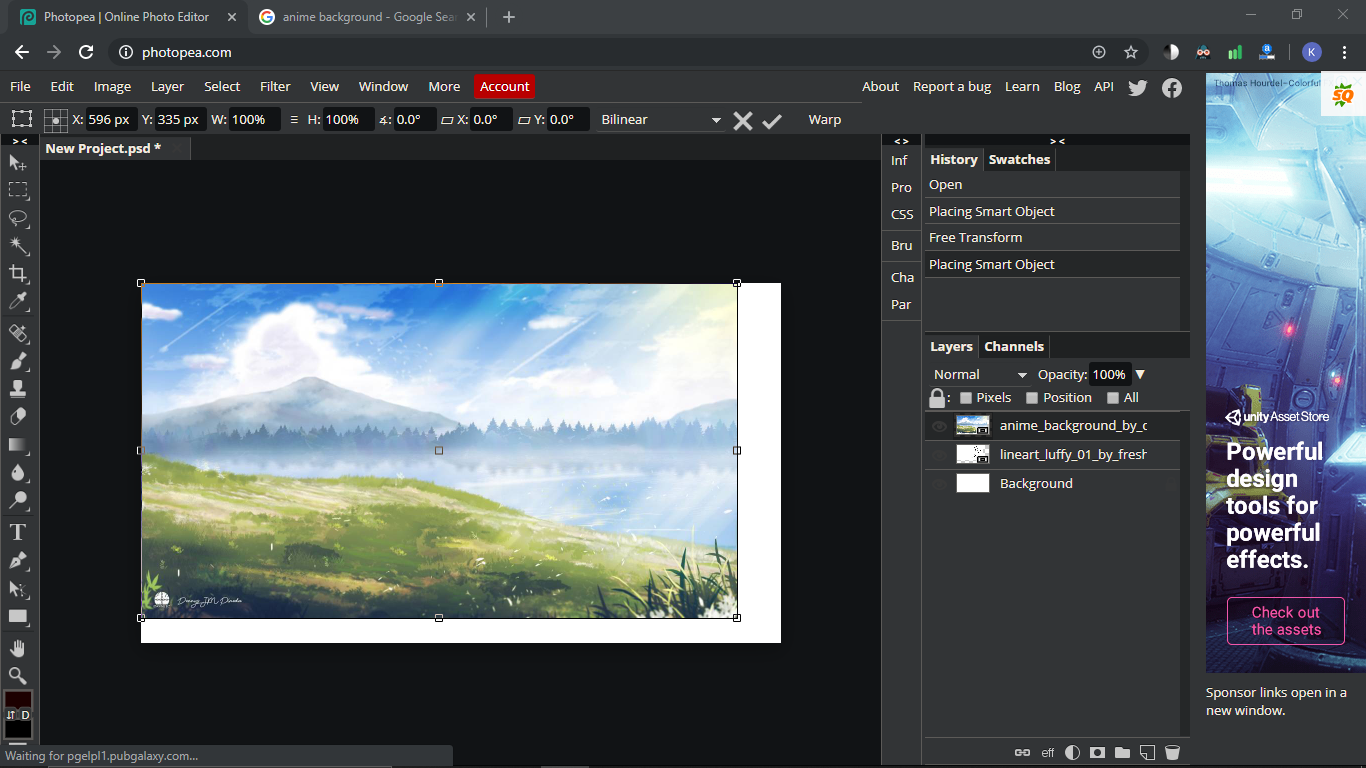The height and width of the screenshot is (768, 1366).
Task: Select the Path Select tool
Action: (x=18, y=589)
